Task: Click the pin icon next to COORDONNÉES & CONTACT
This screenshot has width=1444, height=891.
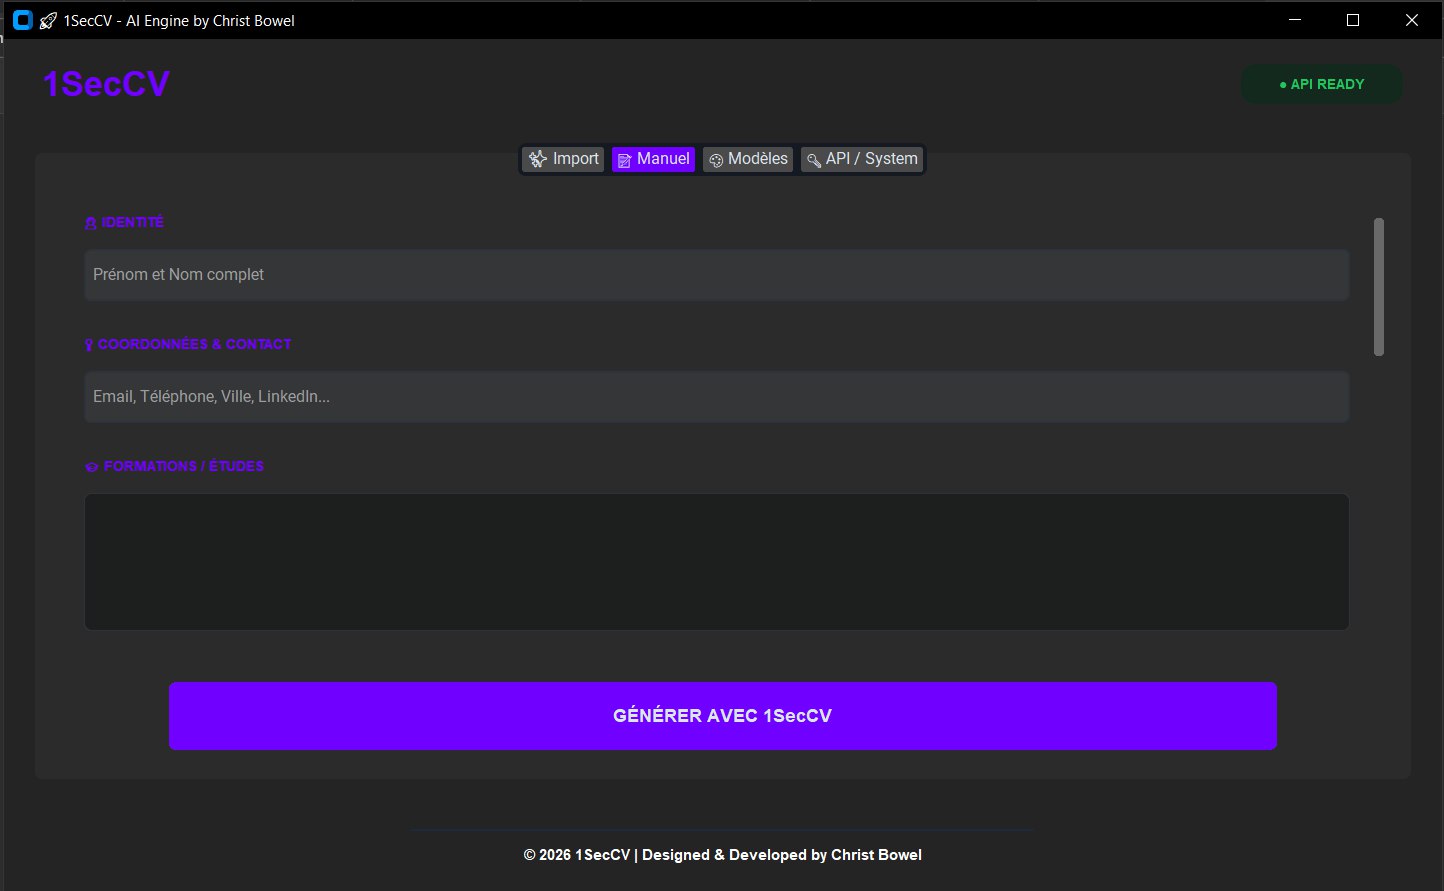Action: [89, 345]
